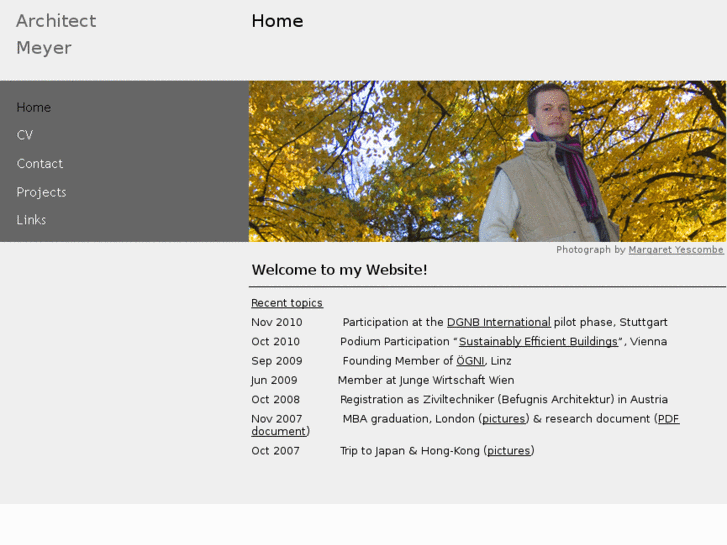Click the Home page heading
The image size is (727, 545).
pyautogui.click(x=277, y=21)
